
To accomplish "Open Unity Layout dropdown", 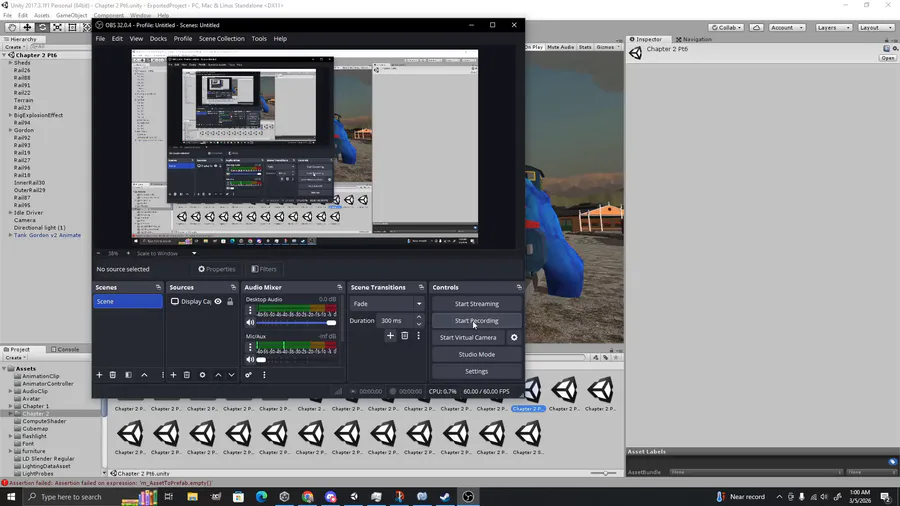I will pyautogui.click(x=875, y=28).
